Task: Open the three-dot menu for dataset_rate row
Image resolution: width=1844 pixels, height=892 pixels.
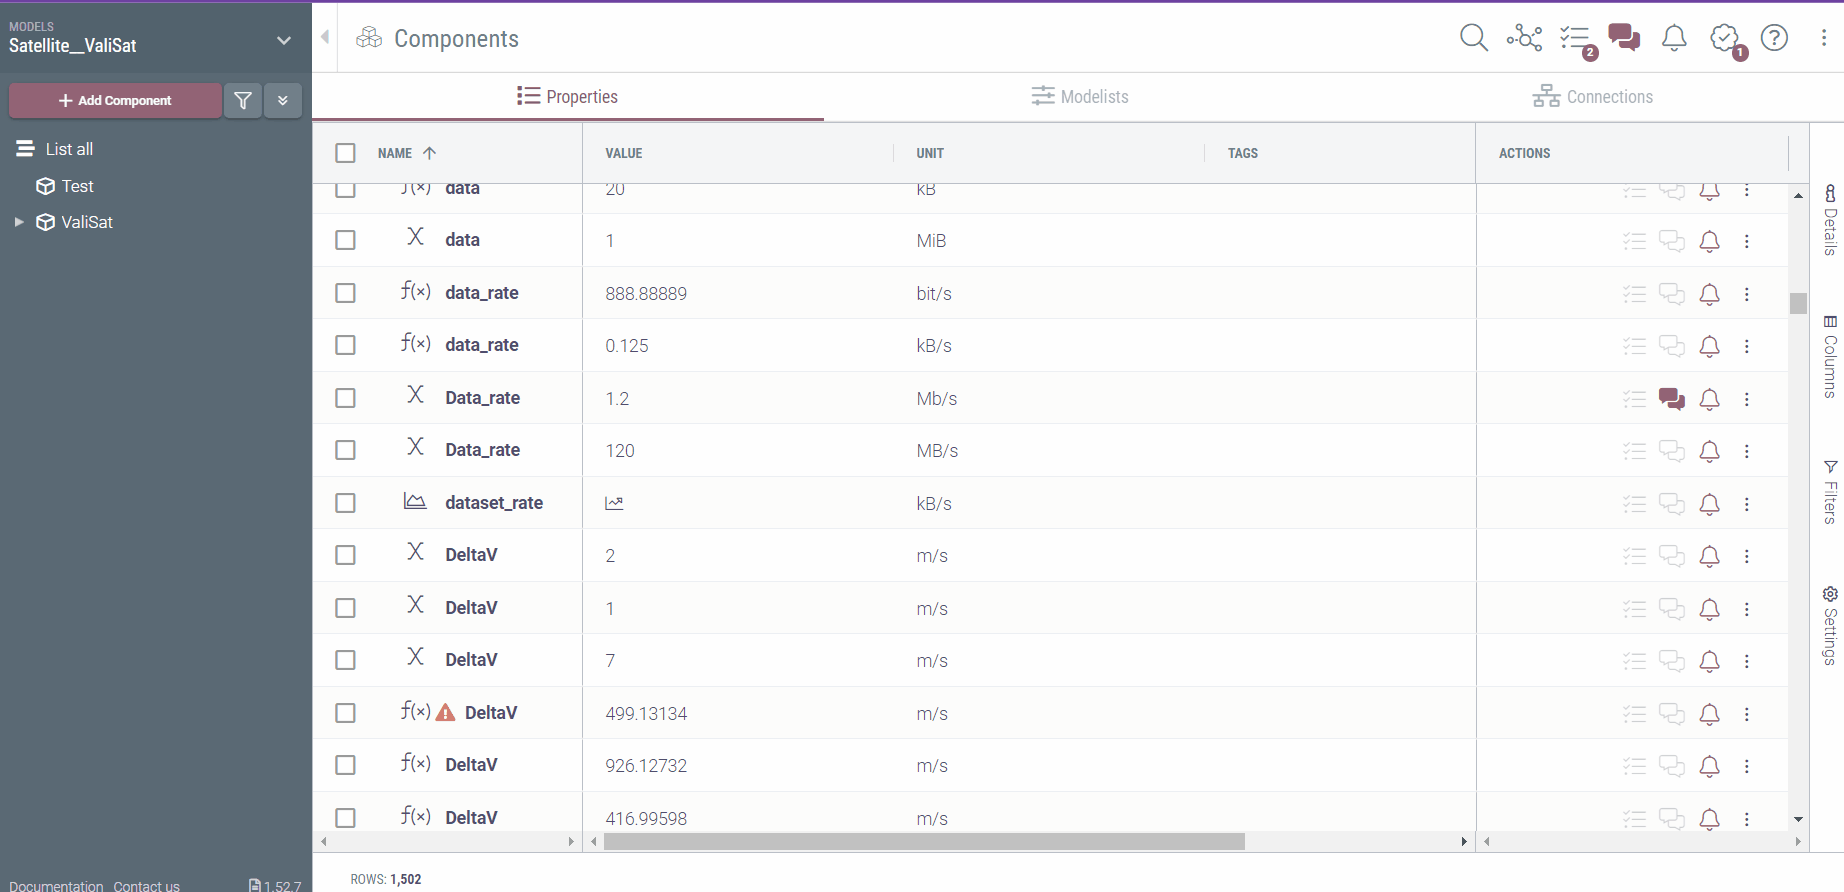Action: pyautogui.click(x=1747, y=504)
